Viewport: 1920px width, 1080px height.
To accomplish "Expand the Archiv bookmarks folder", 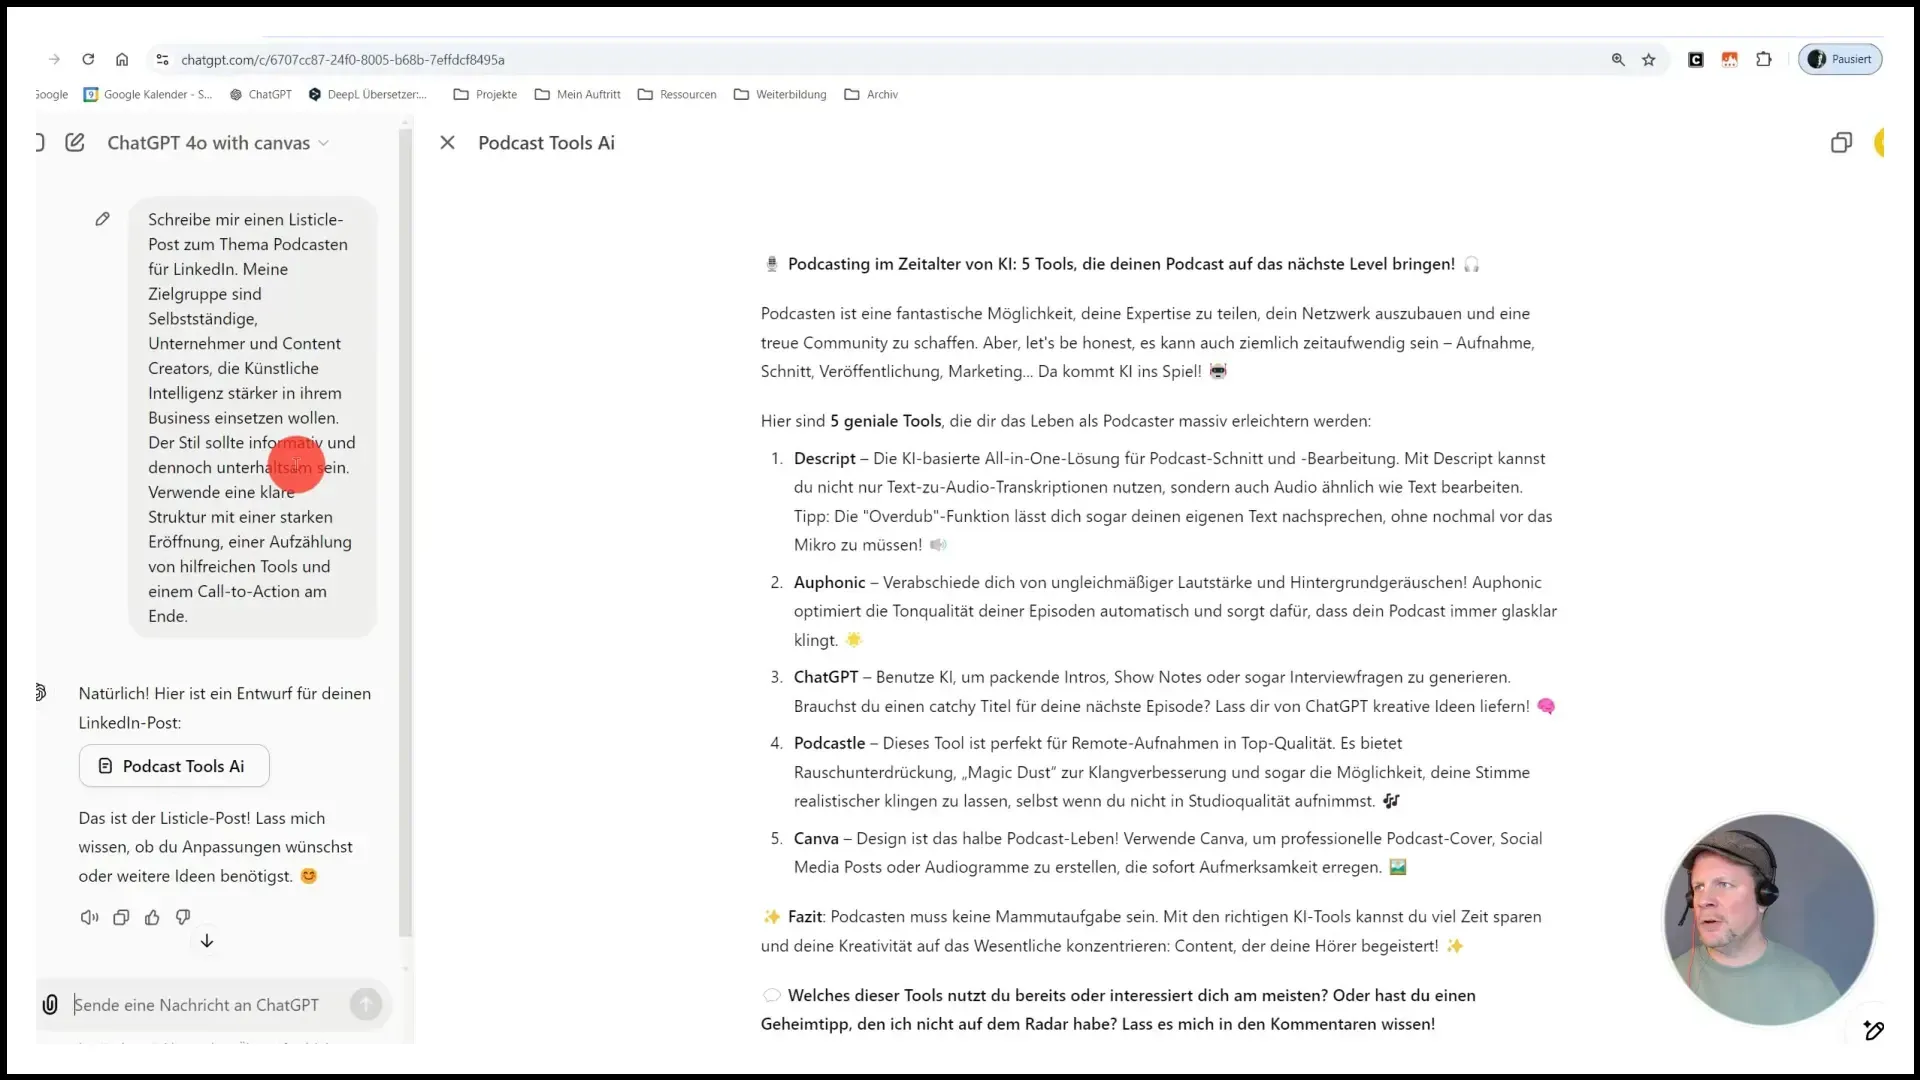I will [x=871, y=94].
